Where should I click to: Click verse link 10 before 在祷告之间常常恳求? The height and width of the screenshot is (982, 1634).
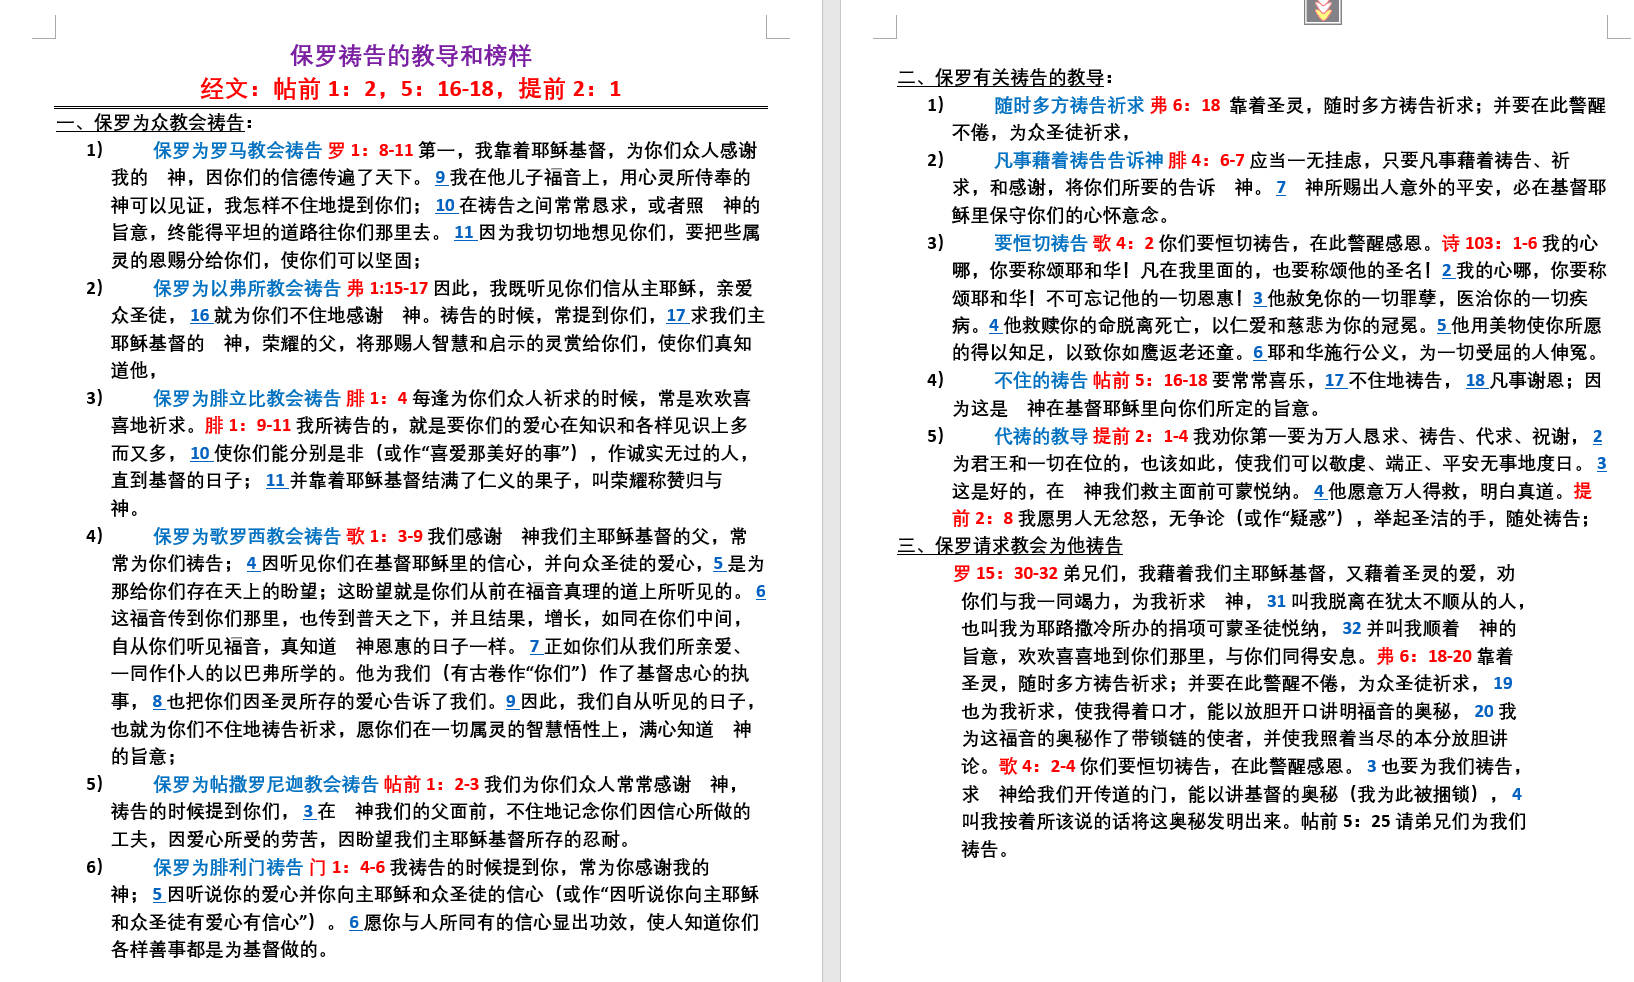[x=445, y=206]
